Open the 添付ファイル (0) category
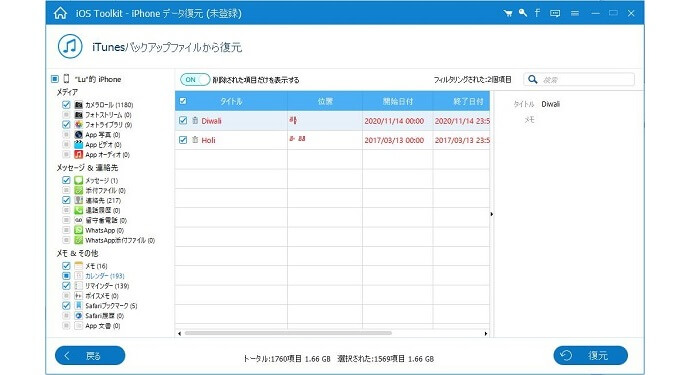The width and height of the screenshot is (696, 375). (x=105, y=190)
